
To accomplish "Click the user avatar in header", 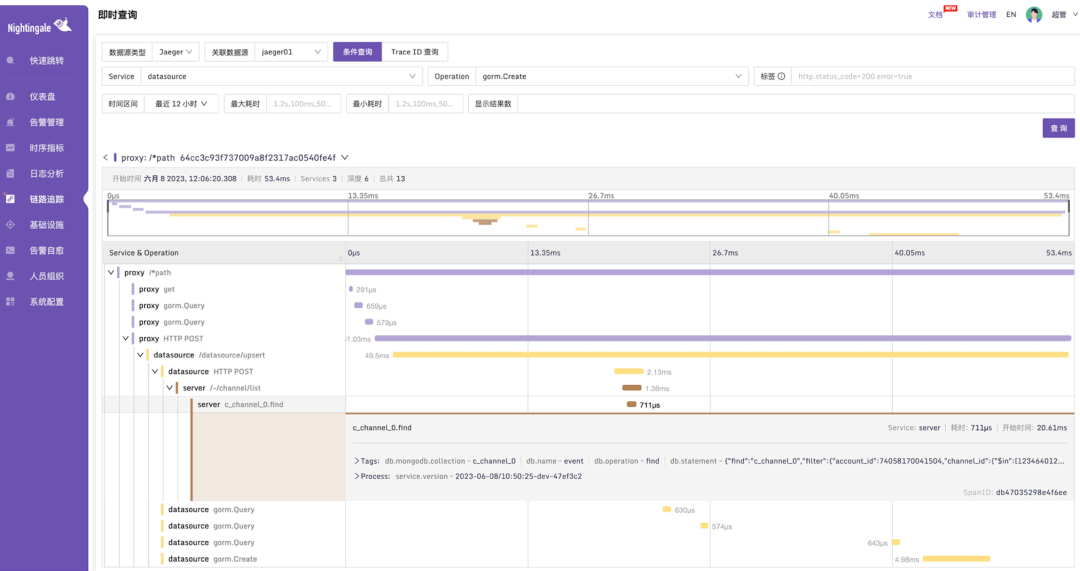I will 1033,15.
